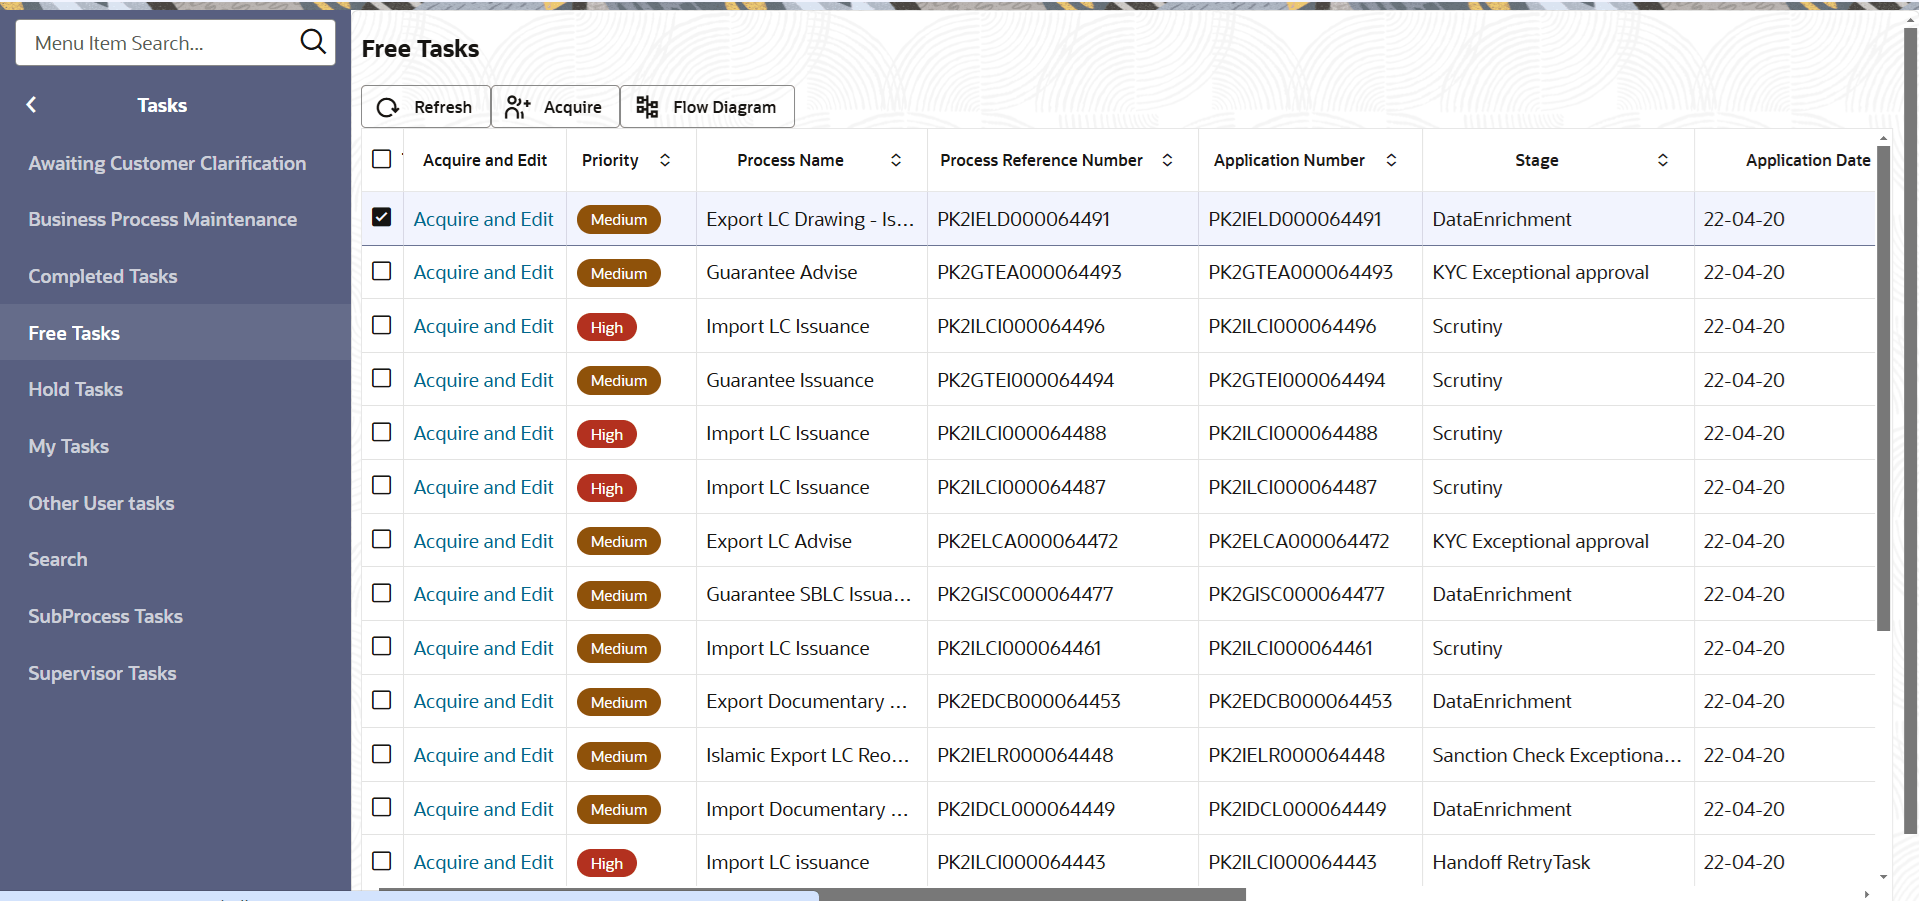This screenshot has width=1919, height=901.
Task: Uncheck the PK2IELD000064491 row checkbox
Action: coord(381,217)
